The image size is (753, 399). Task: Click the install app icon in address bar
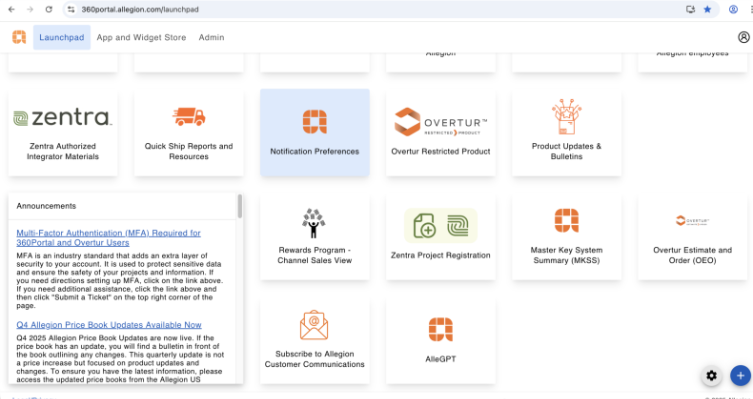[691, 9]
